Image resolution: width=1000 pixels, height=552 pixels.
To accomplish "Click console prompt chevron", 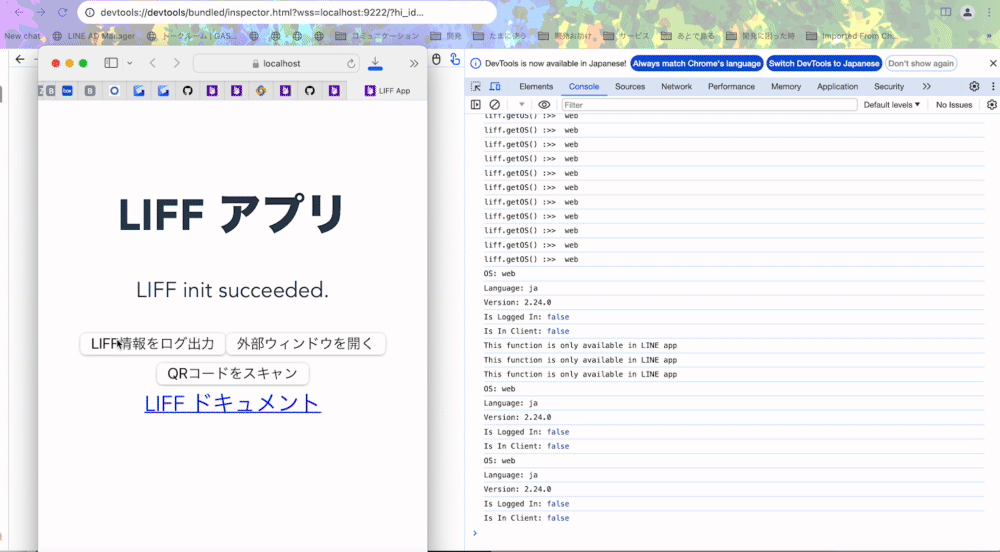I will tap(474, 533).
